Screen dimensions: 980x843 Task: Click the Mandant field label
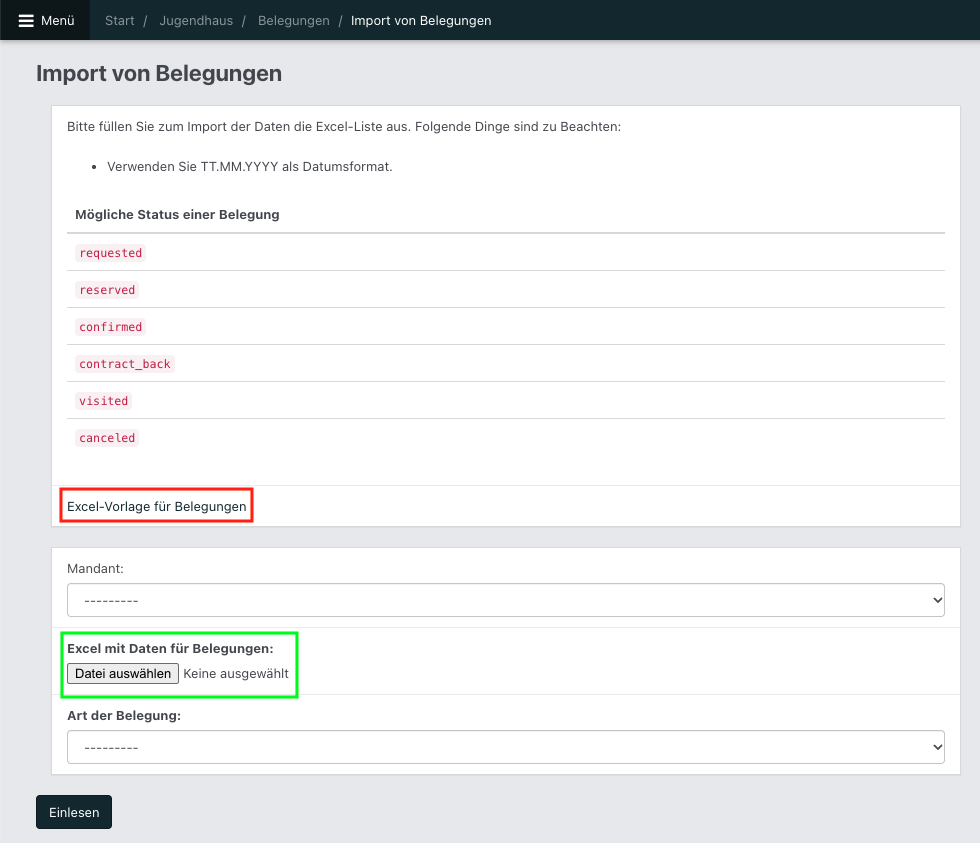coord(95,569)
